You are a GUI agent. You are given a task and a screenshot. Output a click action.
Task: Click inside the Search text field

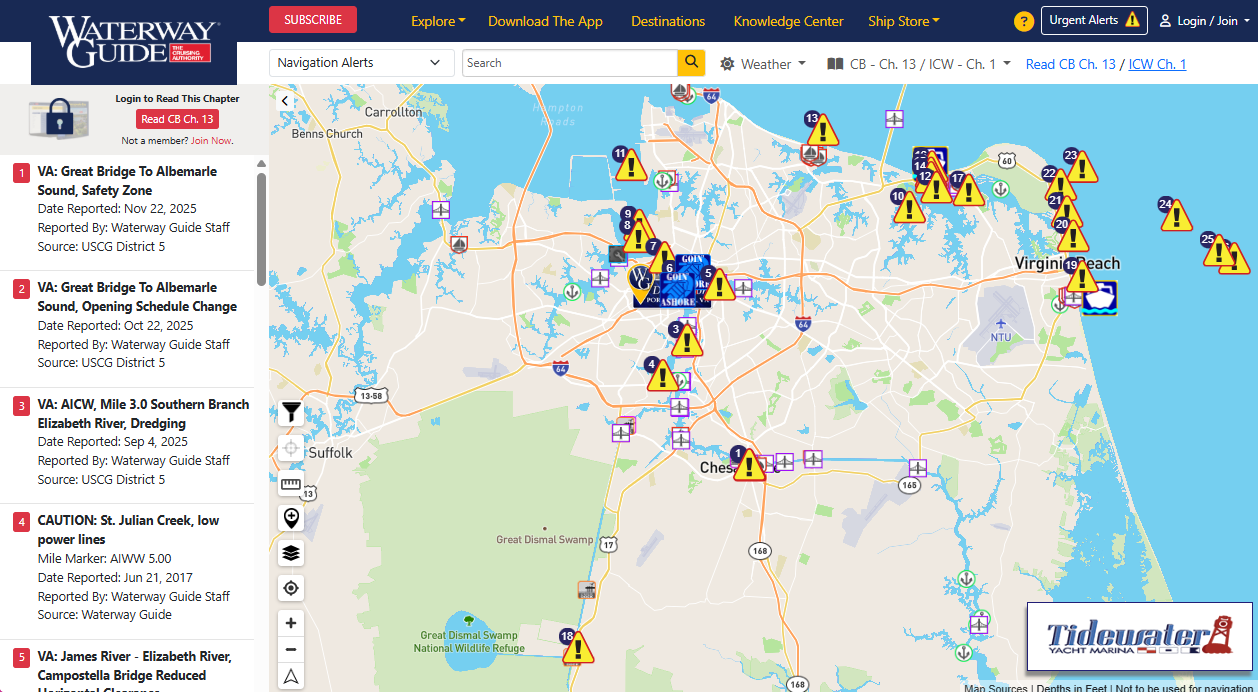tap(570, 63)
